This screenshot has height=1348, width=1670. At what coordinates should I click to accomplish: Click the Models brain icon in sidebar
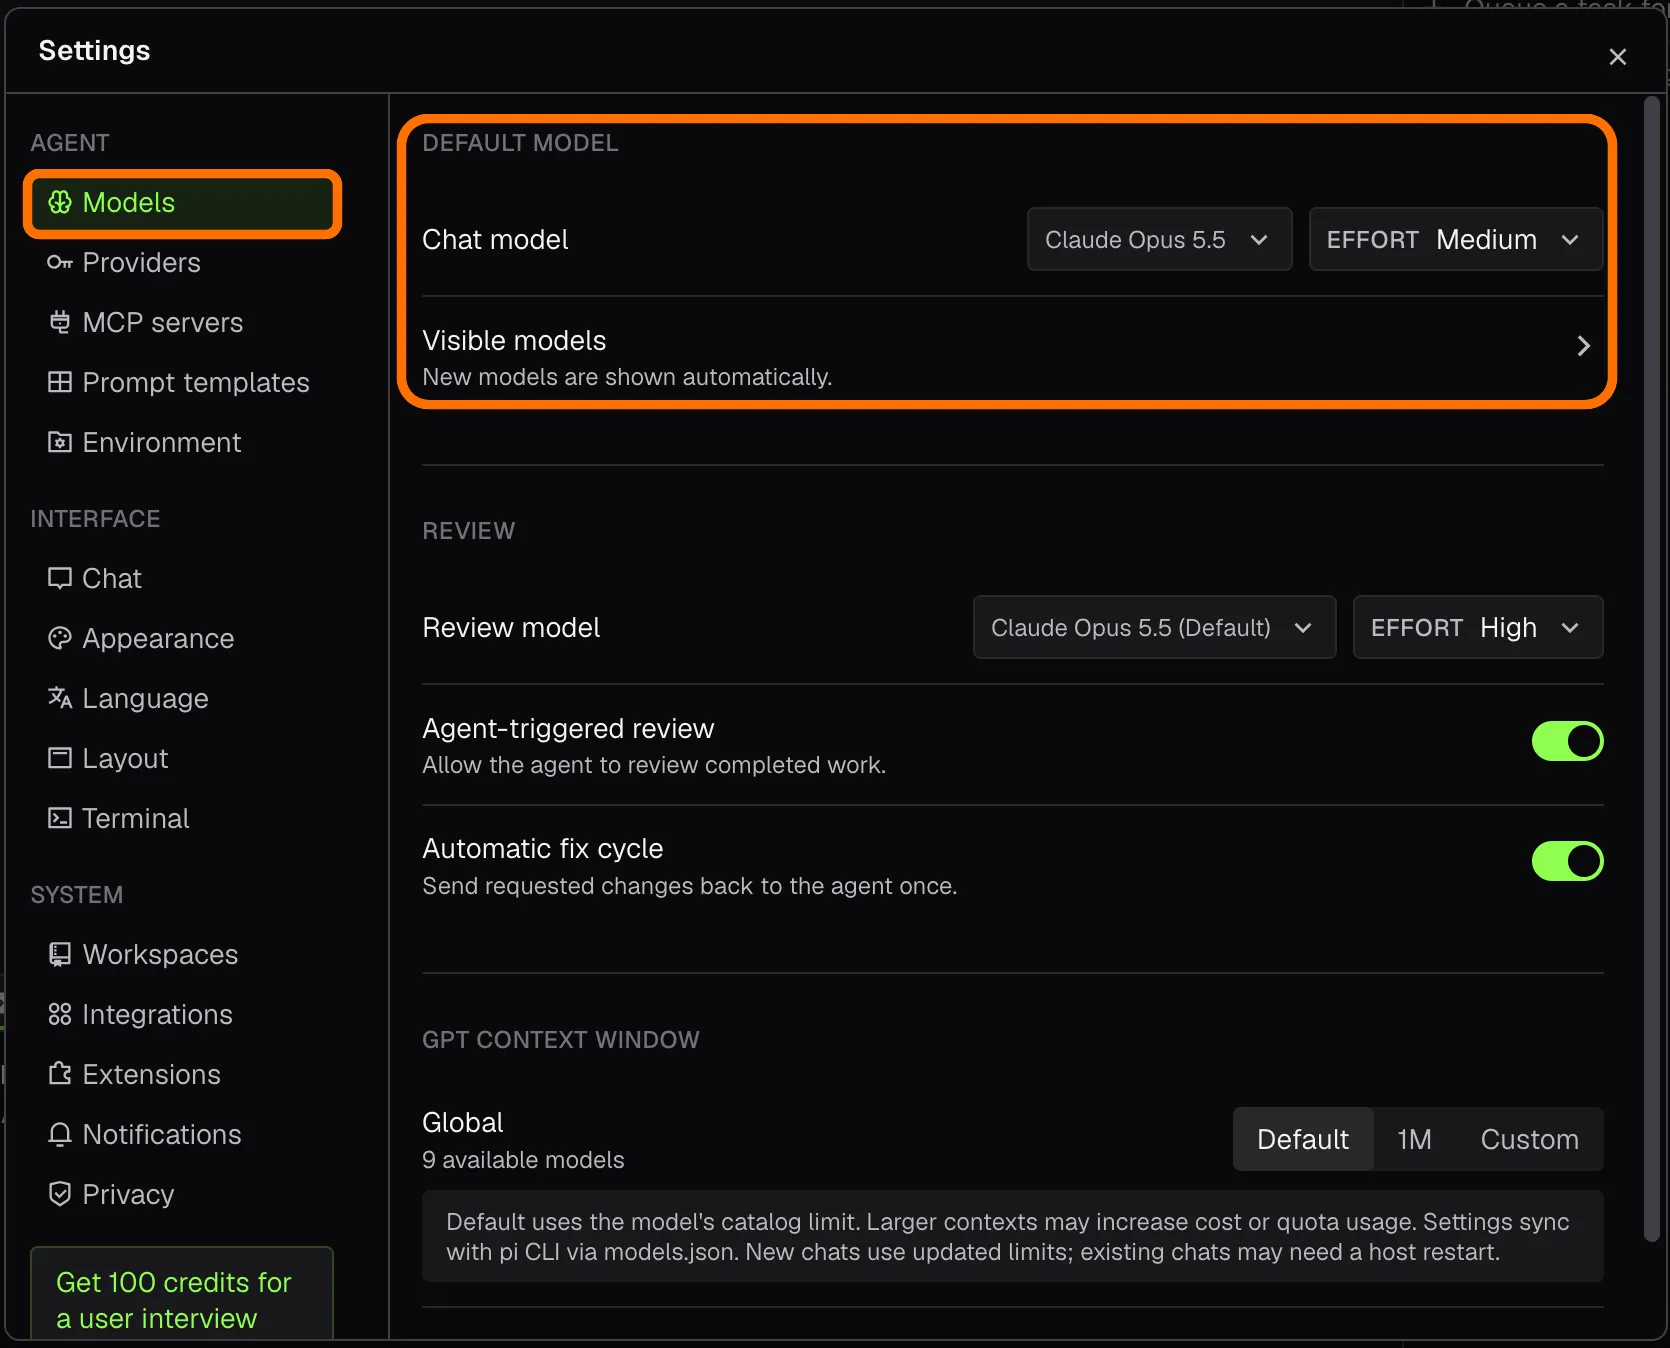(60, 202)
